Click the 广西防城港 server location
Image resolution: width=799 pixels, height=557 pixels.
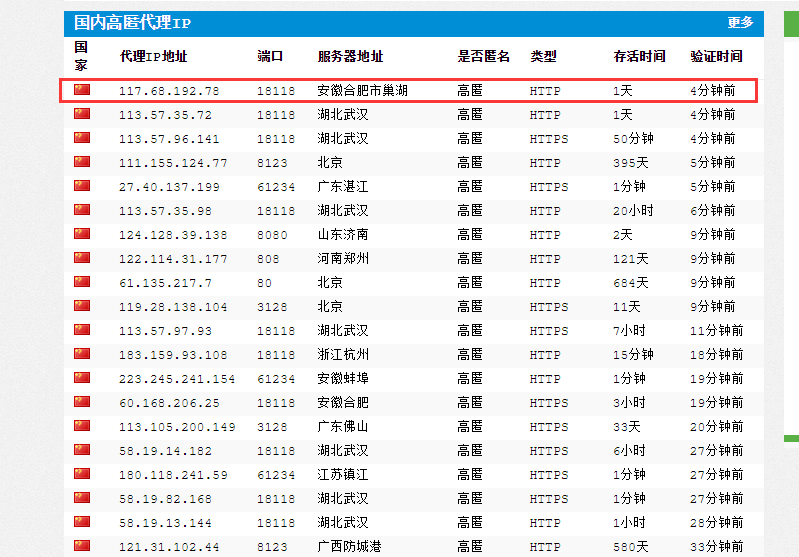[x=349, y=546]
